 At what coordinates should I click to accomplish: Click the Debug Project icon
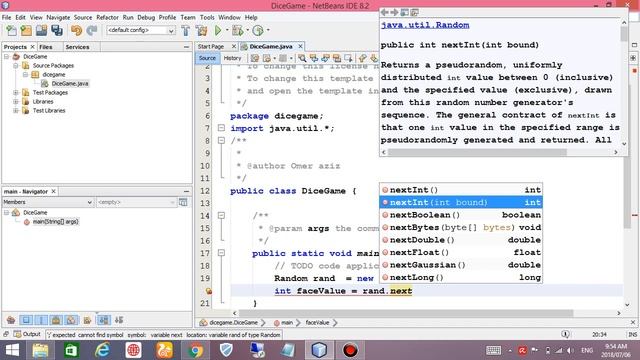[x=237, y=30]
